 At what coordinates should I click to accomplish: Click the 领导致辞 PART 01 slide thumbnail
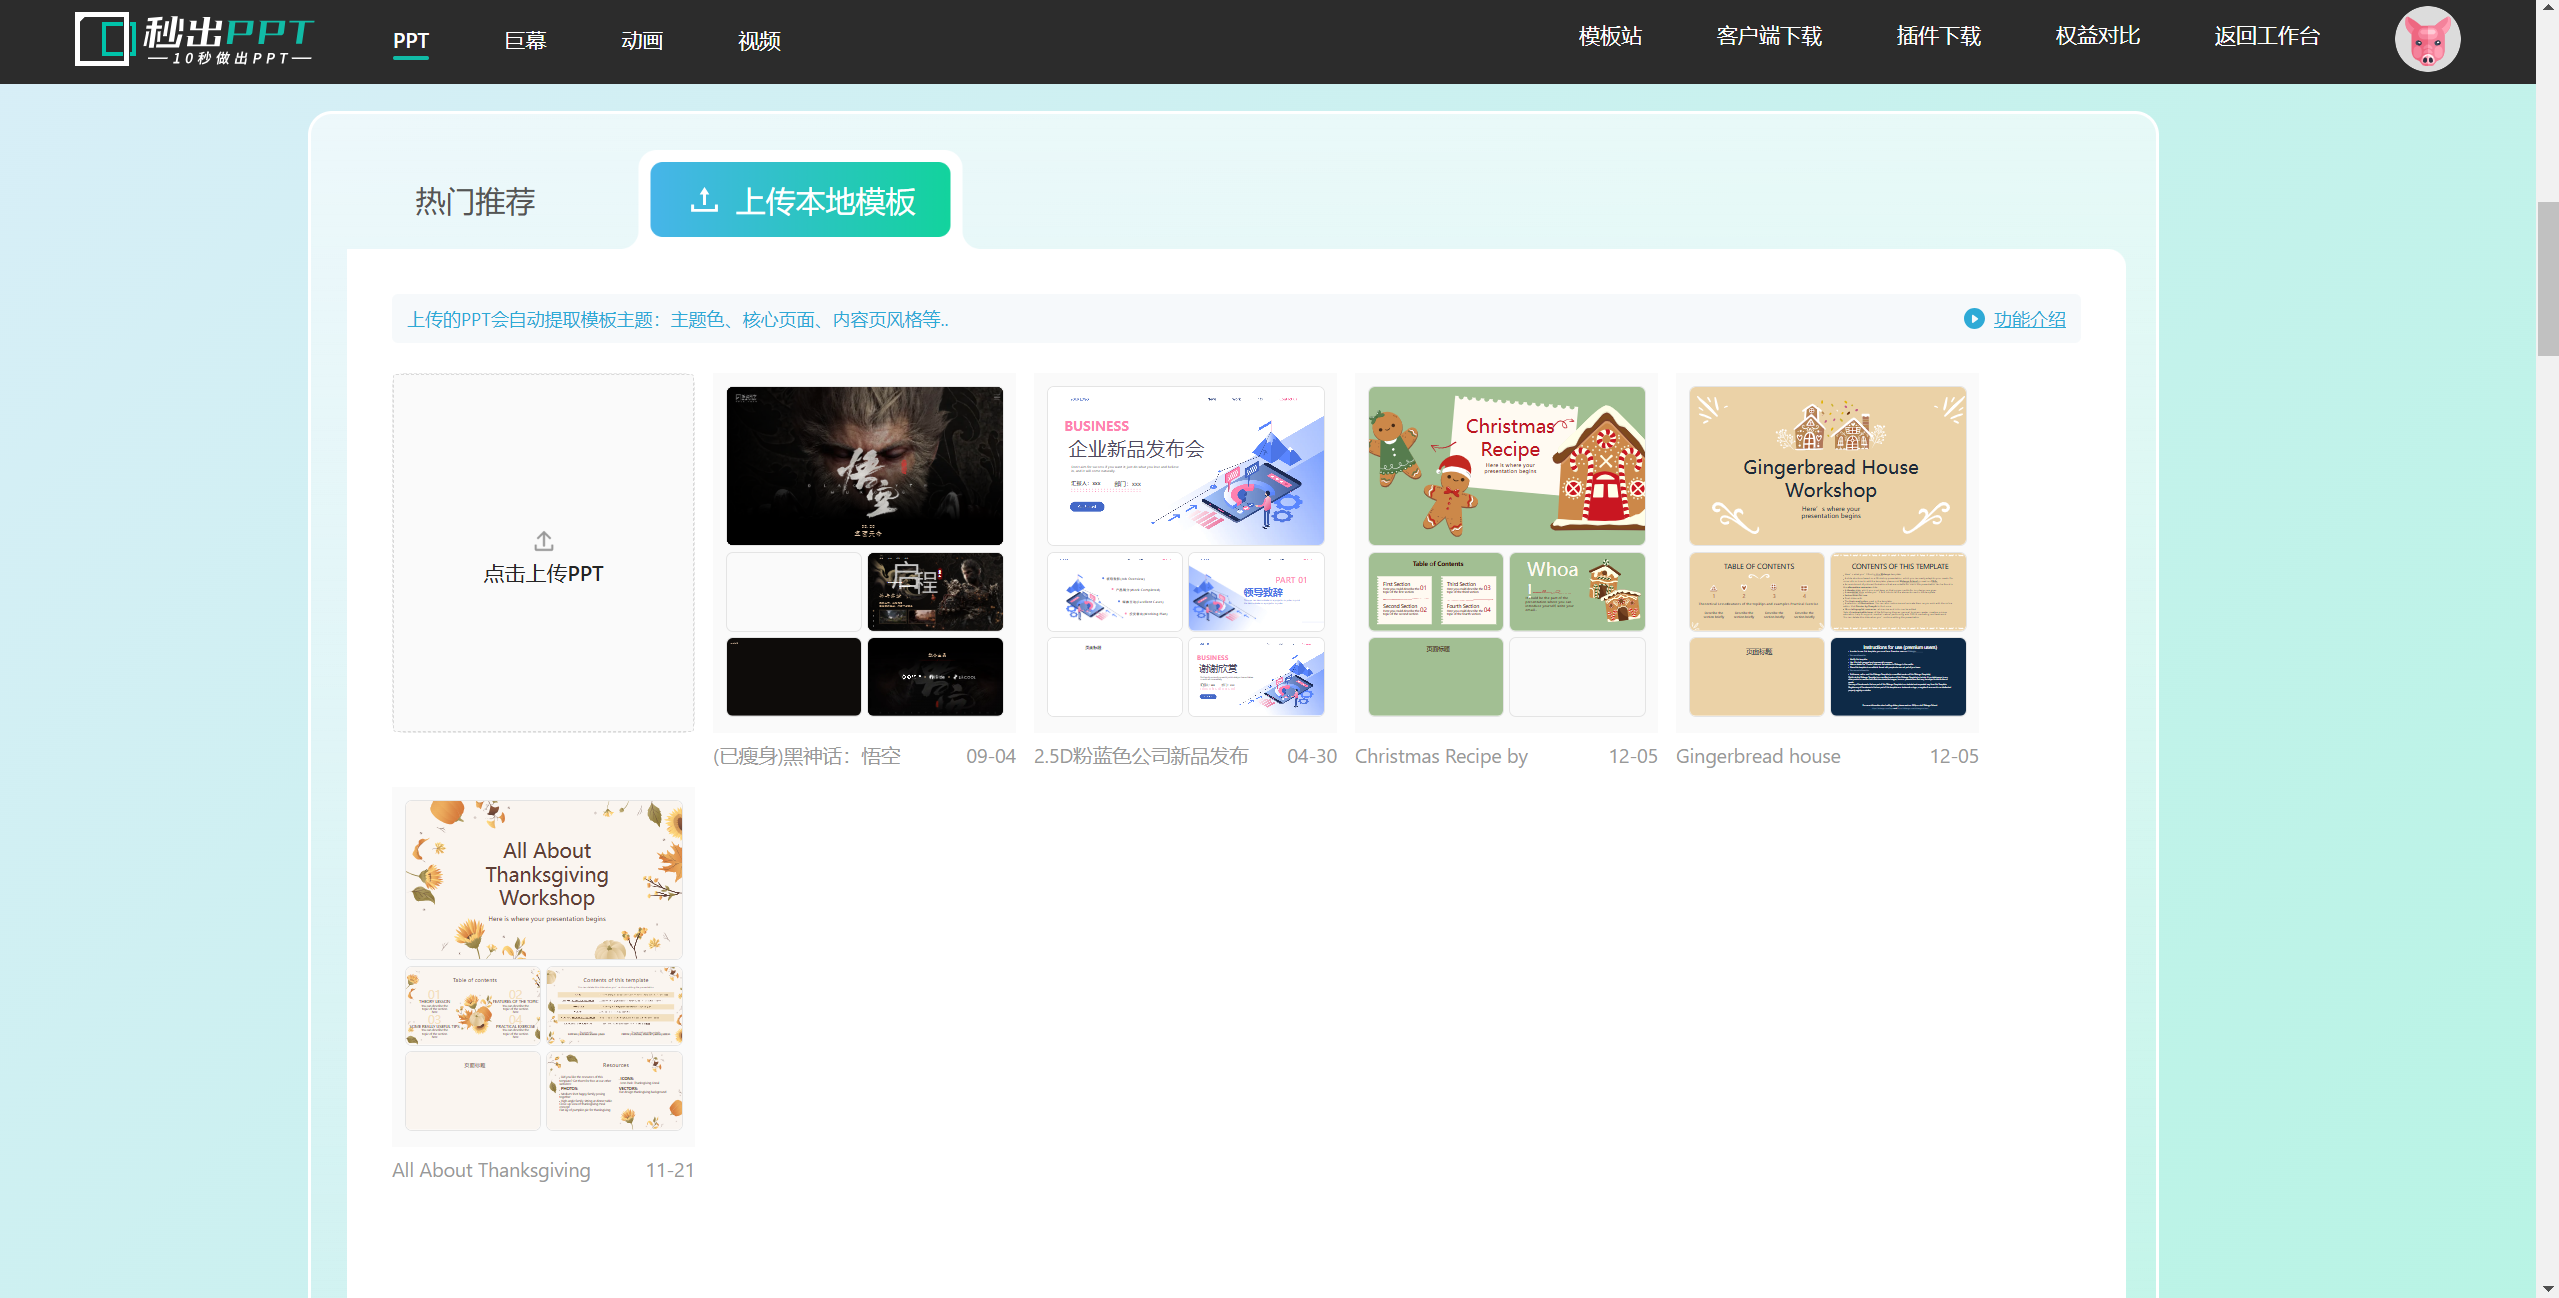[x=1256, y=592]
